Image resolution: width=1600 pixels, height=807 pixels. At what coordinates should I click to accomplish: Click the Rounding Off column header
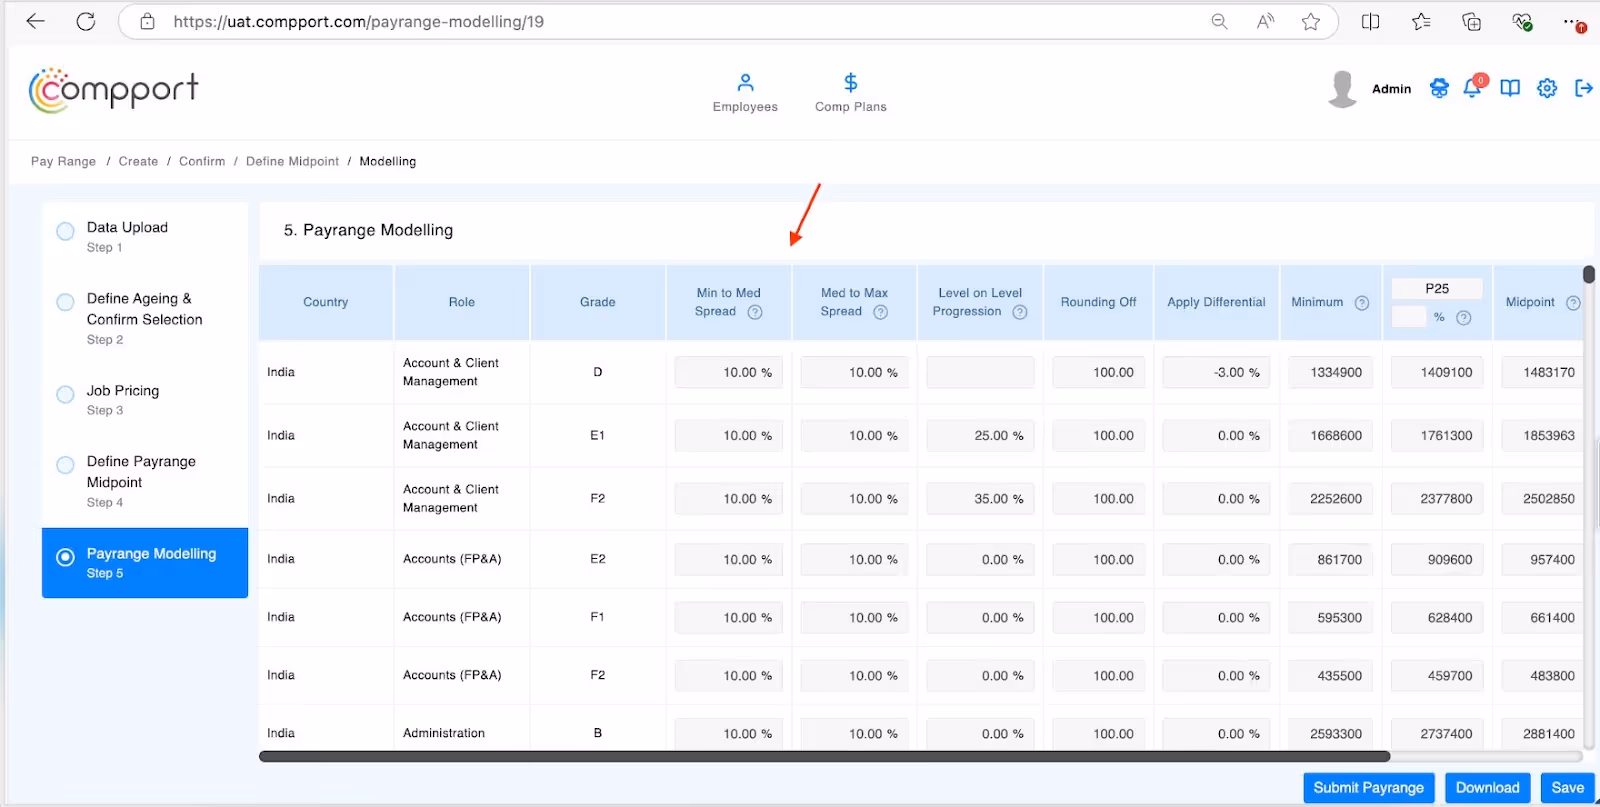[1098, 302]
